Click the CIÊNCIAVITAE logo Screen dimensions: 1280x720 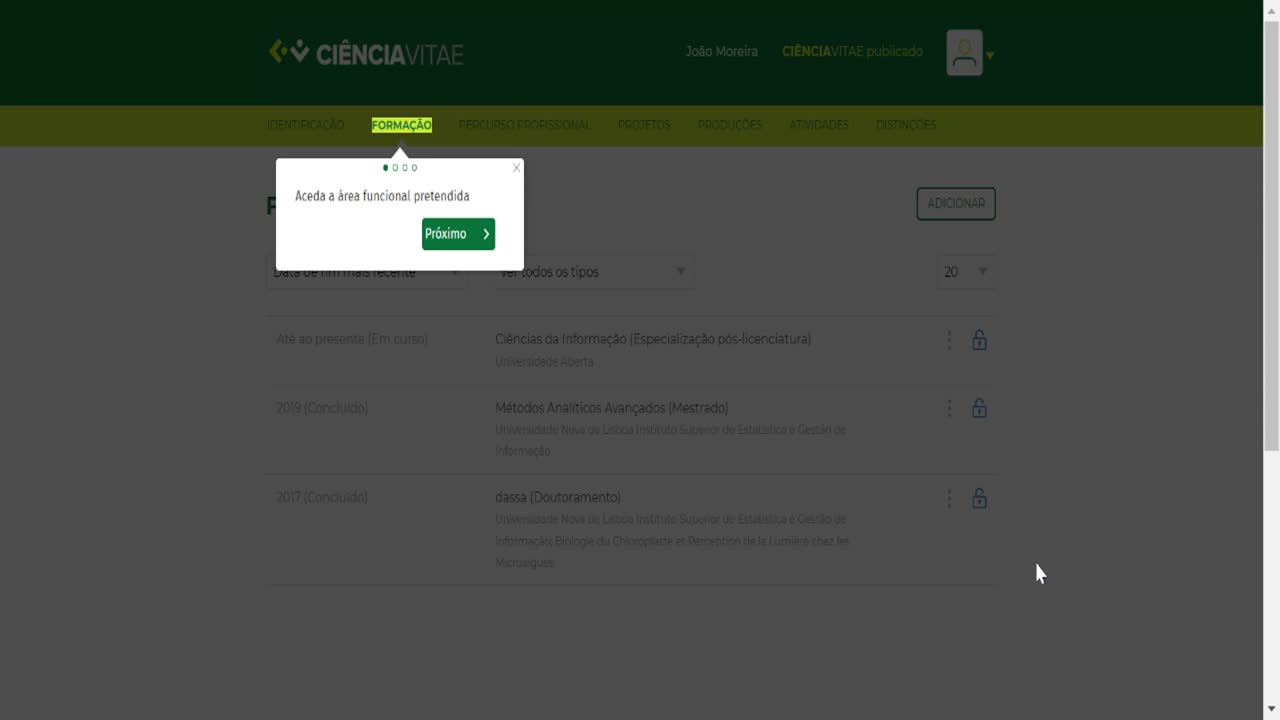366,52
